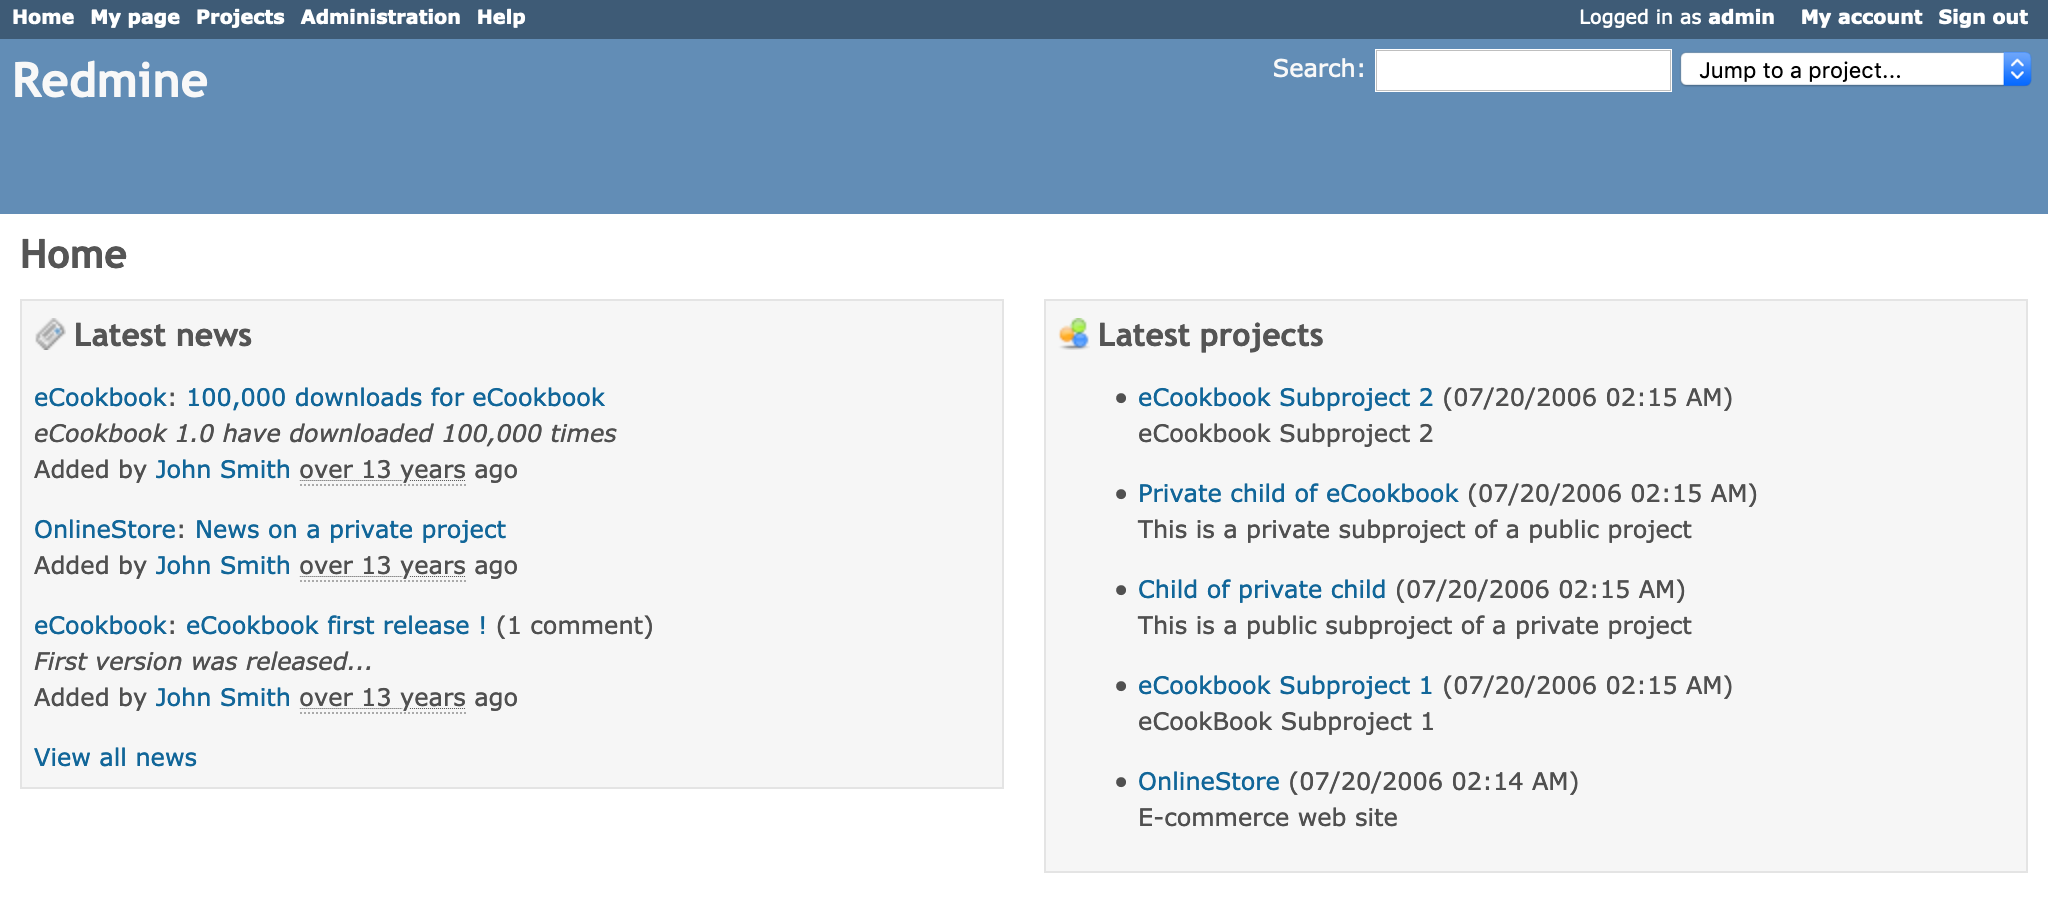
Task: Open eCookbook Subproject 1 project link
Action: click(1285, 685)
